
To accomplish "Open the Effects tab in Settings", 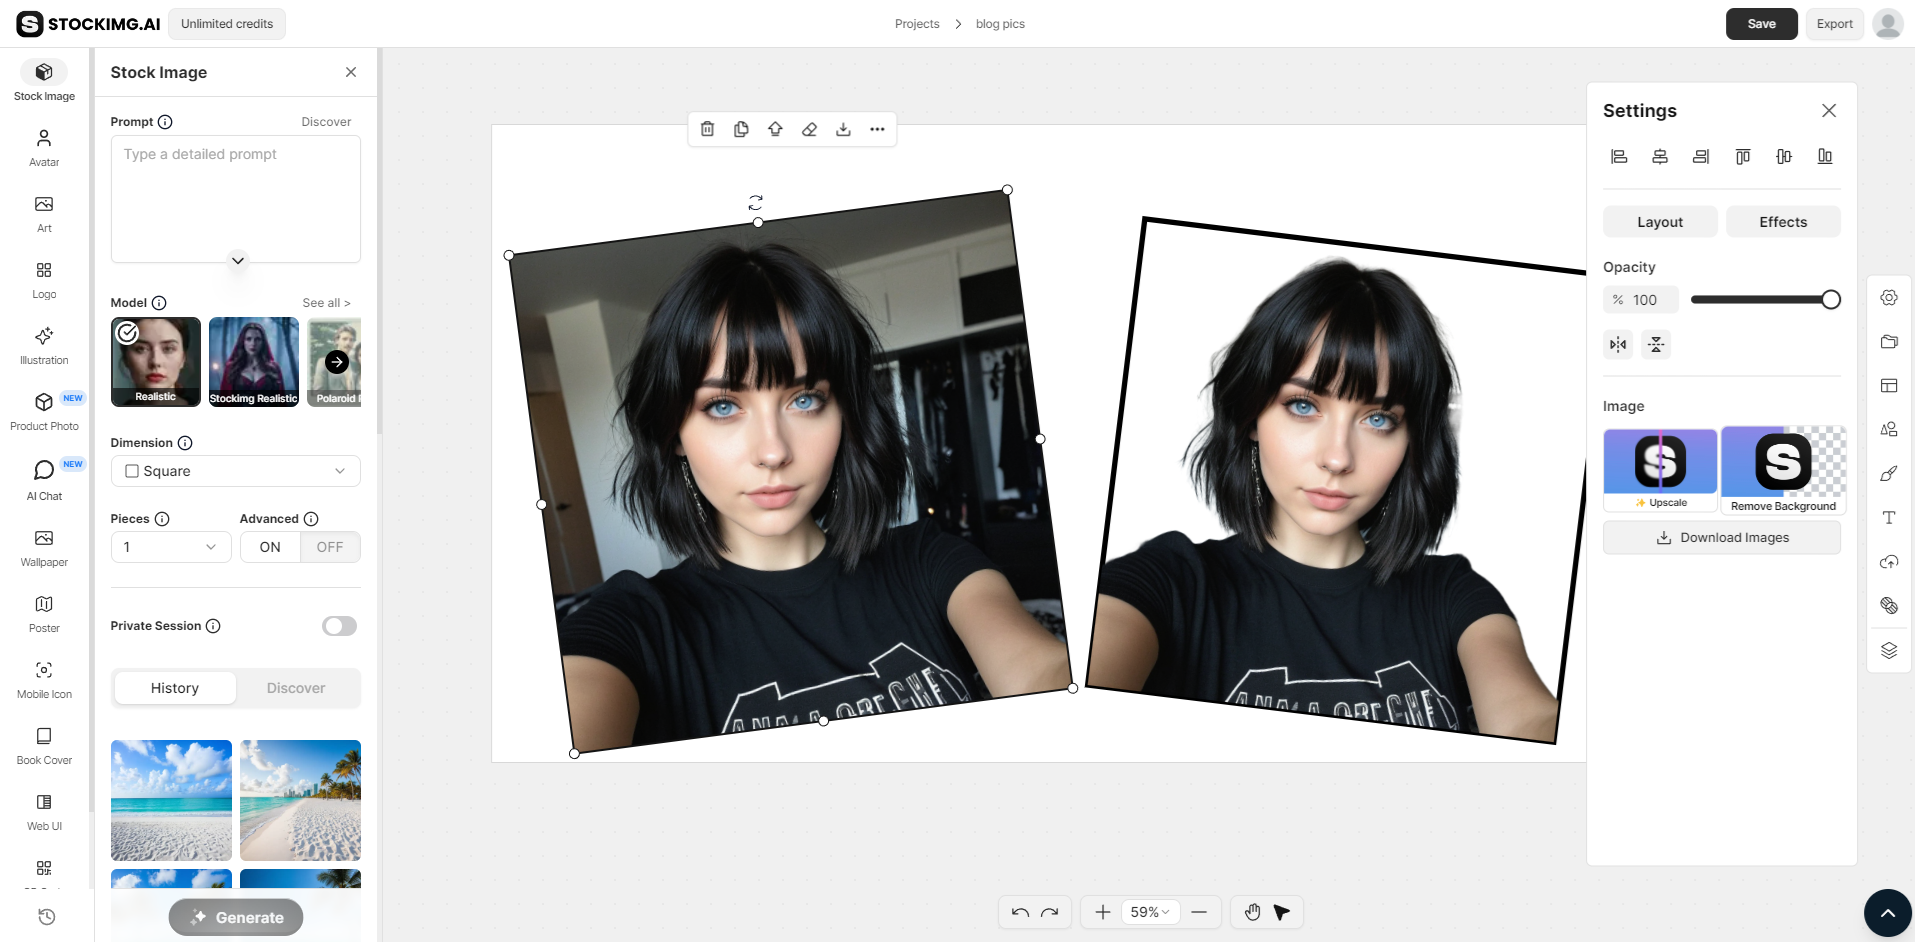I will (x=1783, y=221).
